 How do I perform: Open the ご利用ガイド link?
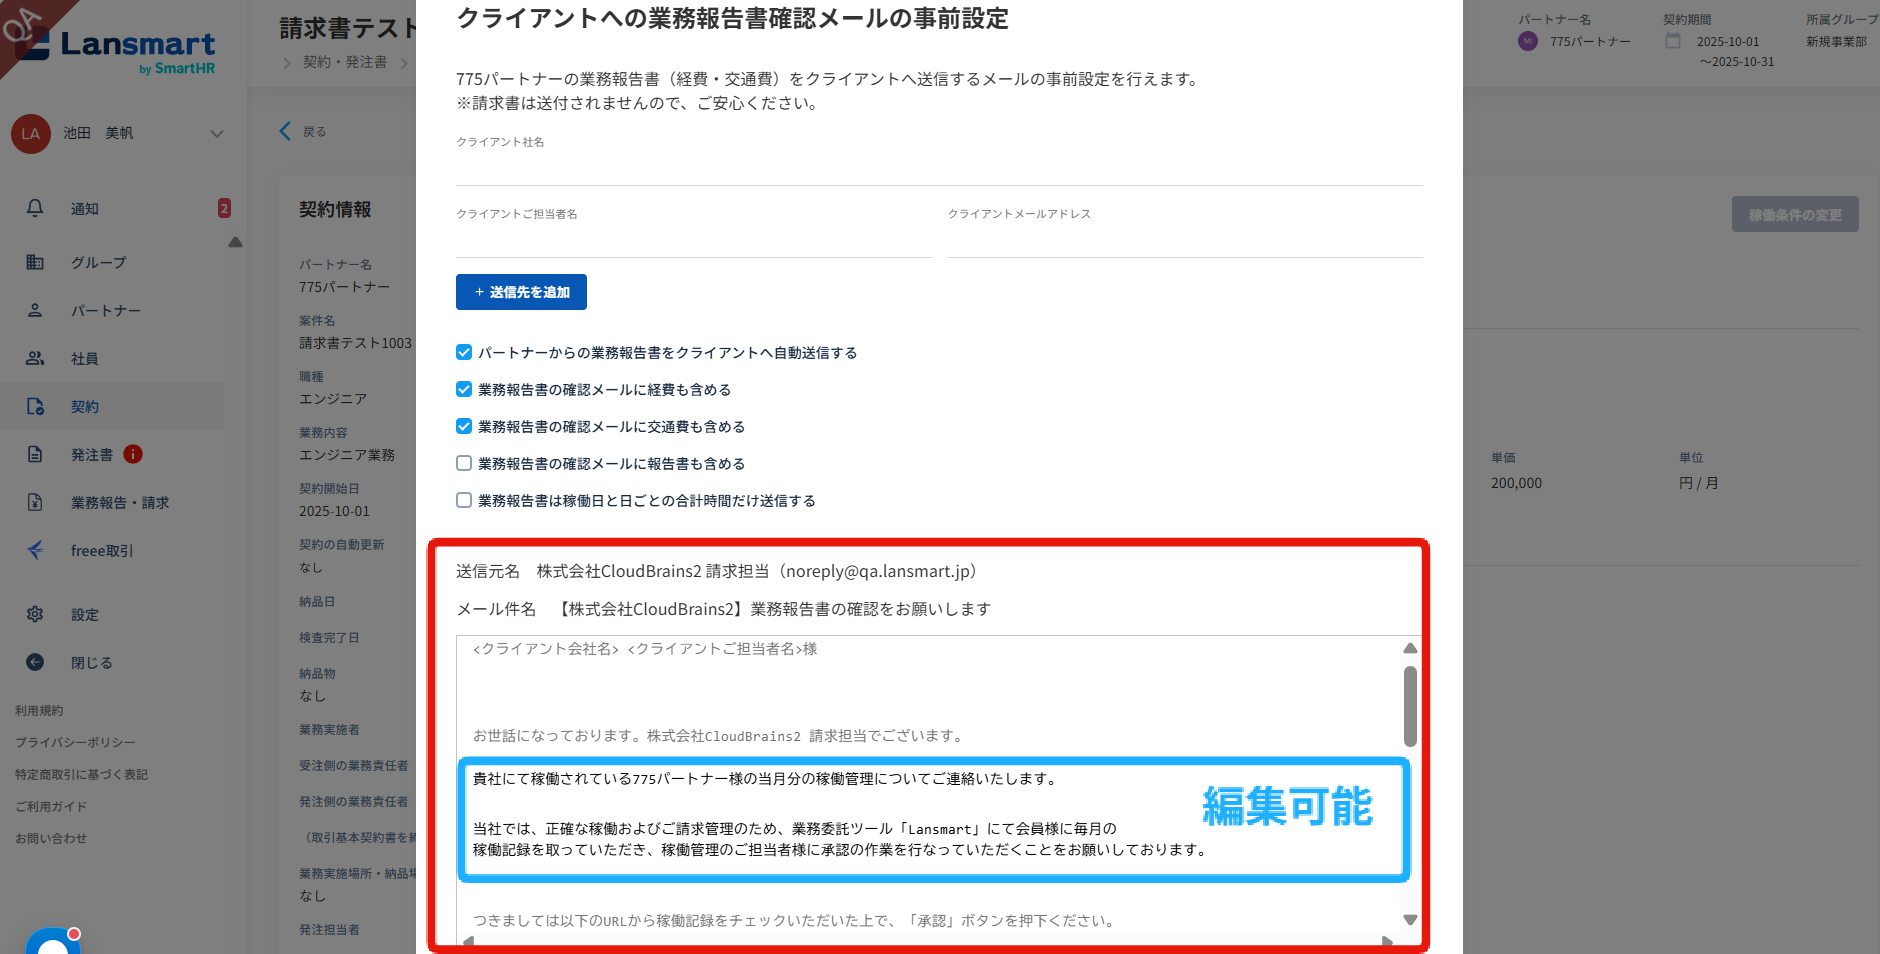[x=51, y=807]
